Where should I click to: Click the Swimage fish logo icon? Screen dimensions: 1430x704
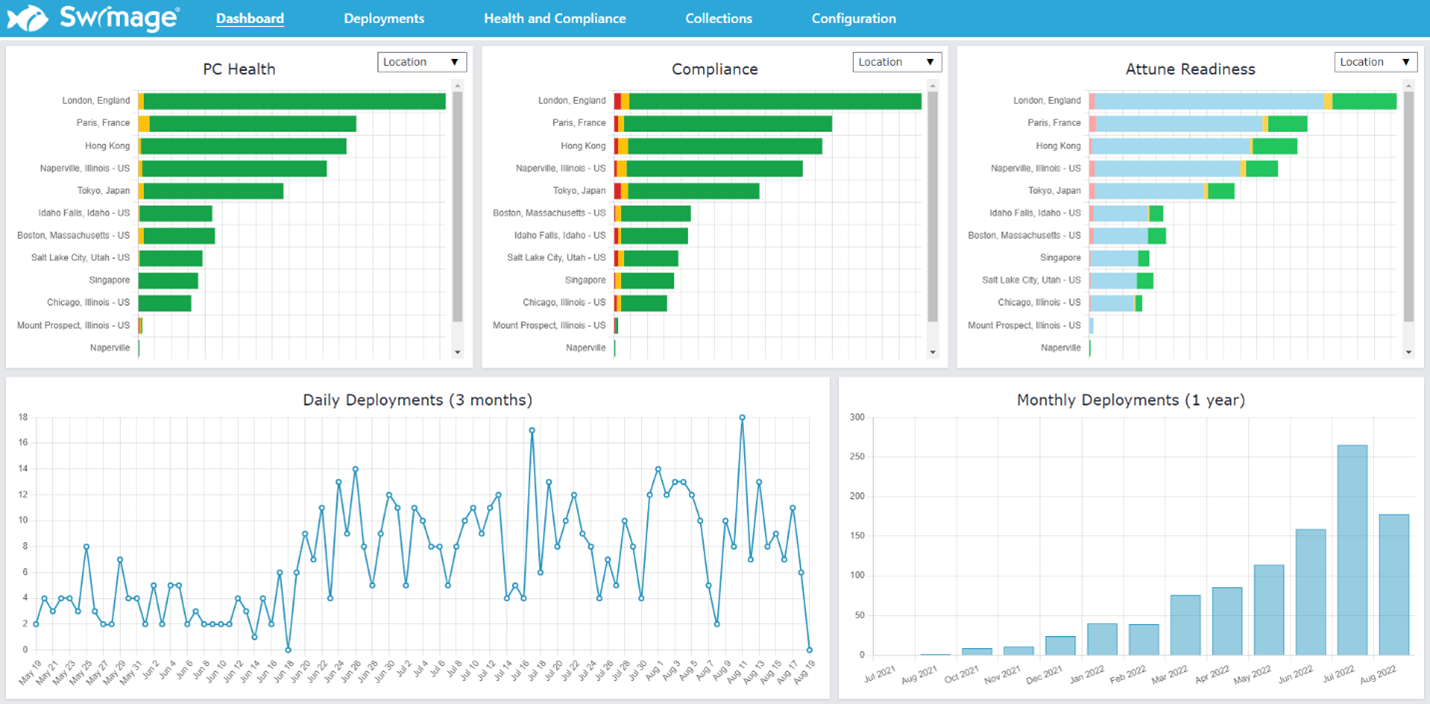[28, 17]
